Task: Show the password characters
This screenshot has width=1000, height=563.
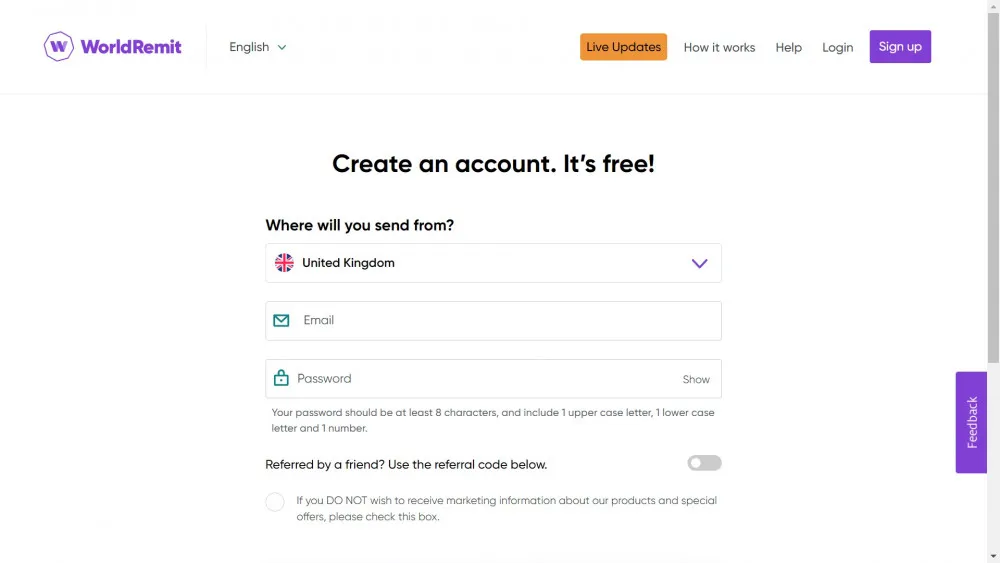Action: point(696,379)
